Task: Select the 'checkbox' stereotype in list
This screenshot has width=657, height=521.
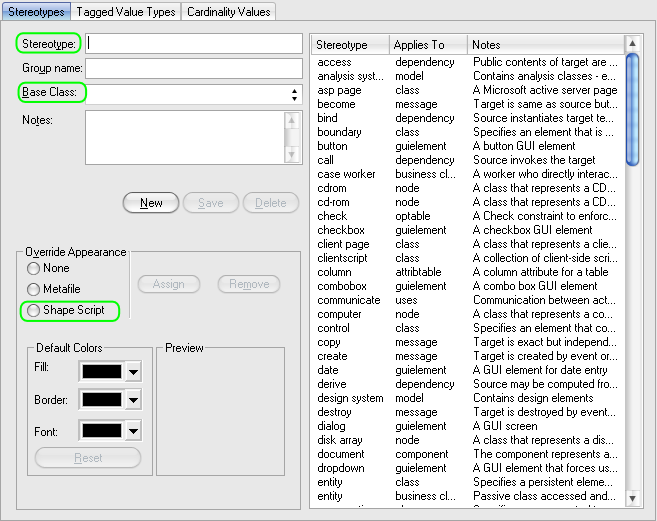Action: click(x=341, y=230)
